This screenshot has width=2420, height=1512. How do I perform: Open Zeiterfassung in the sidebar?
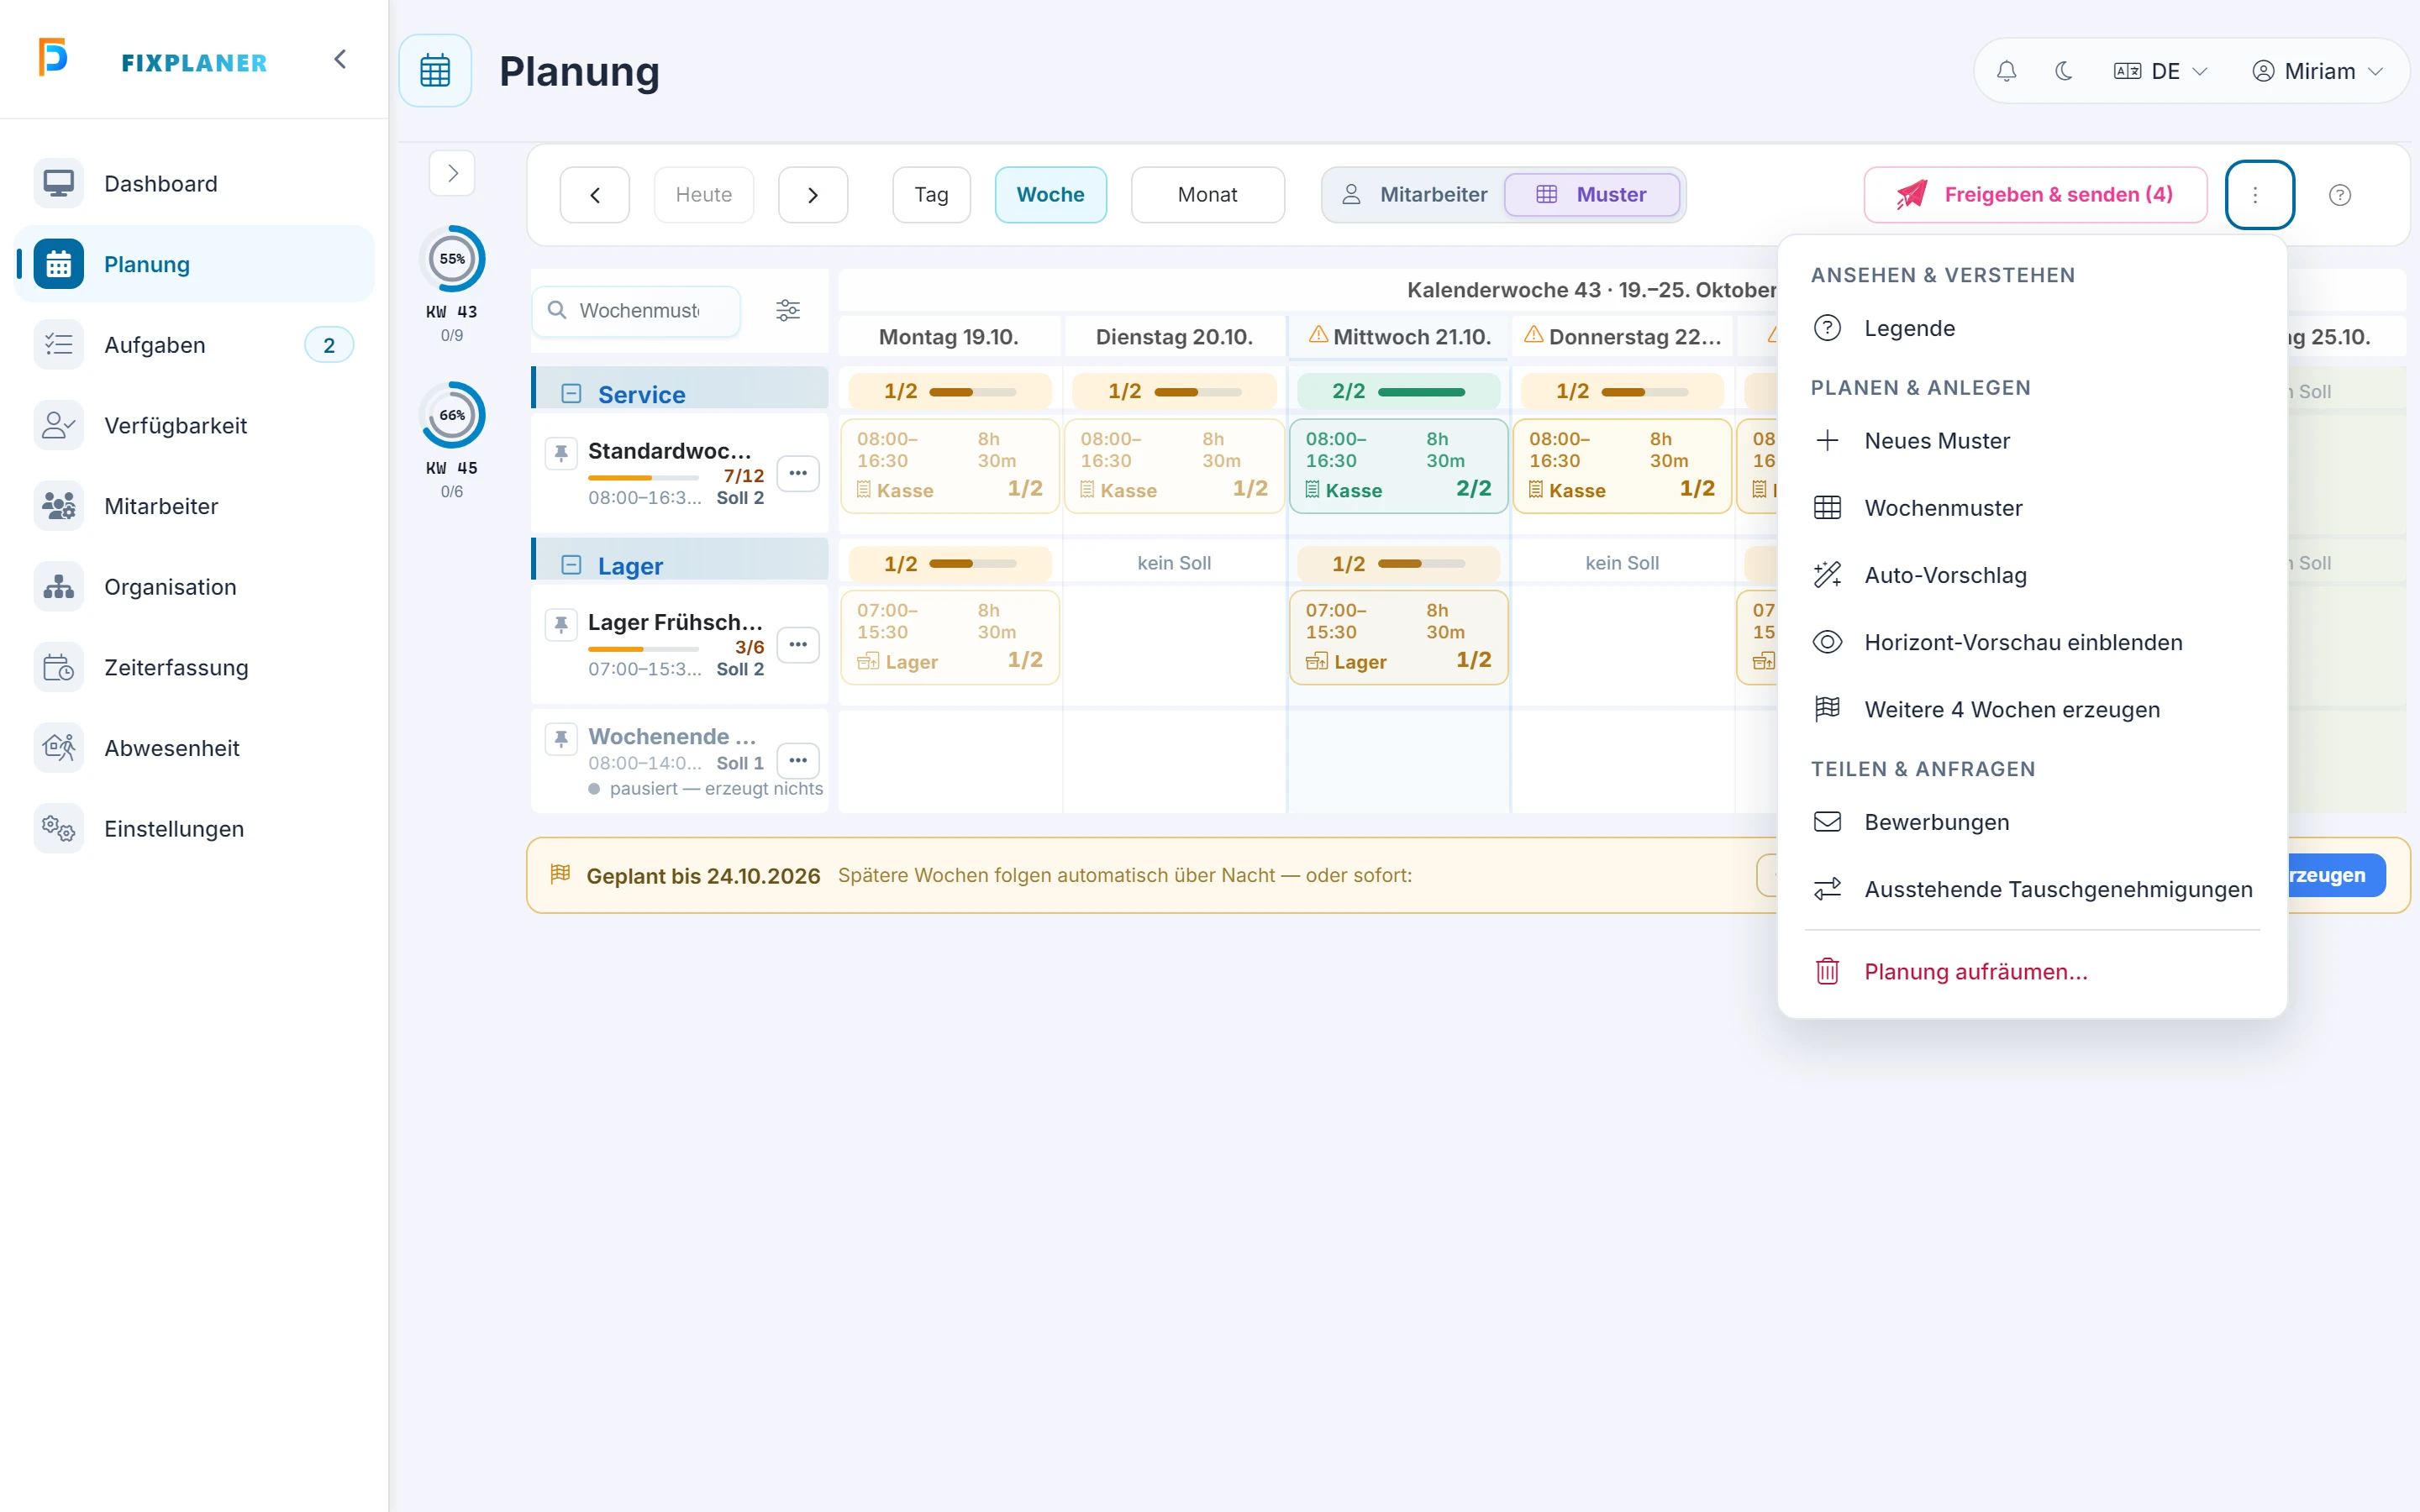195,668
